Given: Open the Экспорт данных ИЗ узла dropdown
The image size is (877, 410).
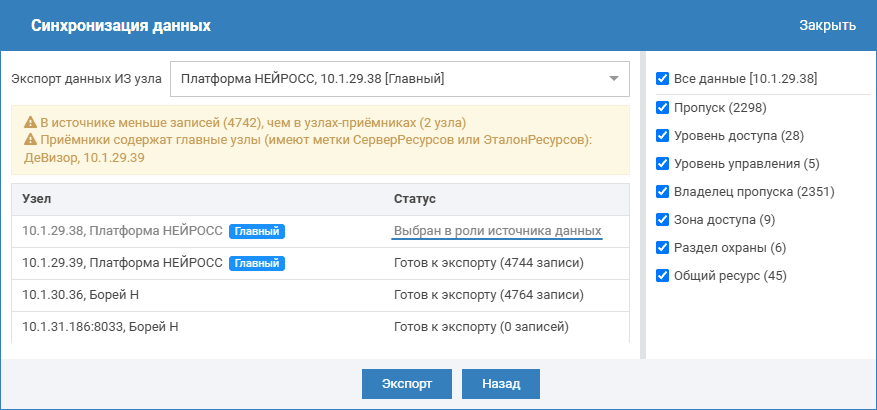Looking at the screenshot, I should (399, 79).
